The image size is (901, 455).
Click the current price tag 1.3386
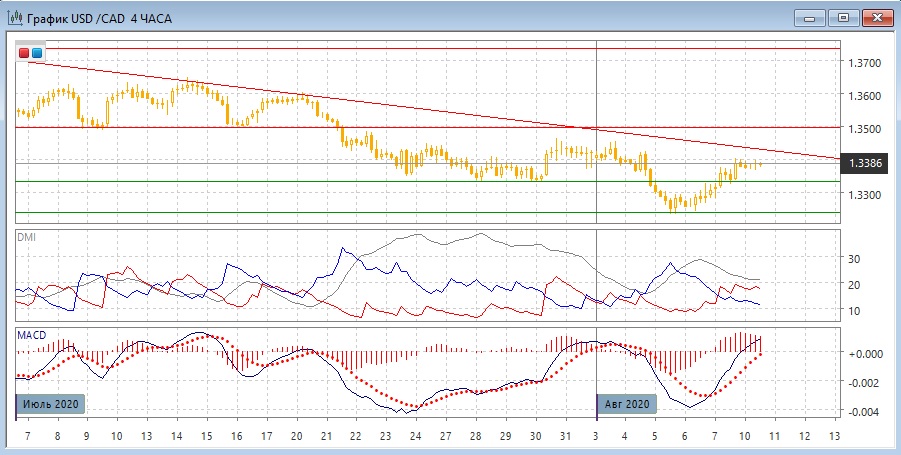pos(865,162)
